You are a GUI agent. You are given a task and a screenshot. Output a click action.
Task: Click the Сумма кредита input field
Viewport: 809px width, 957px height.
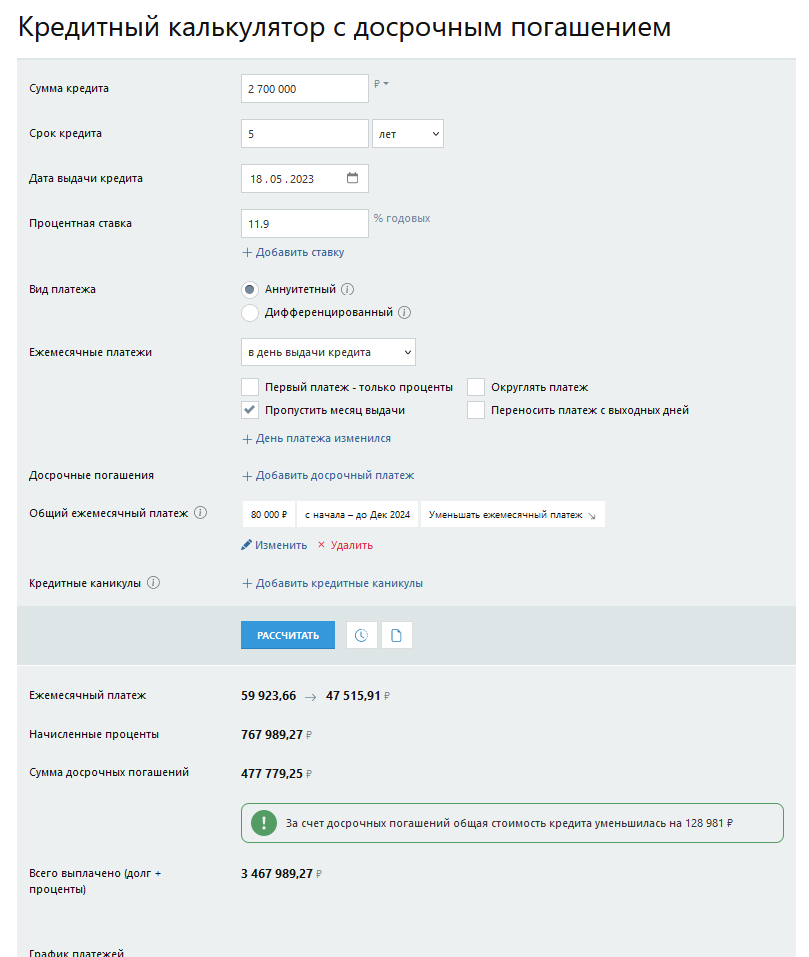point(304,89)
